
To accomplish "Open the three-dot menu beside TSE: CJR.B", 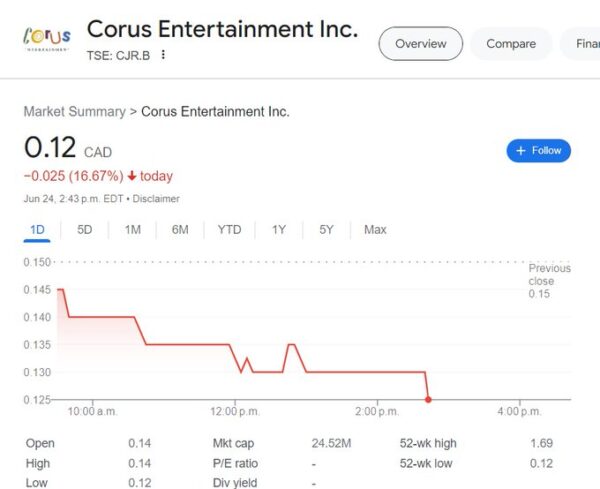I will point(163,55).
